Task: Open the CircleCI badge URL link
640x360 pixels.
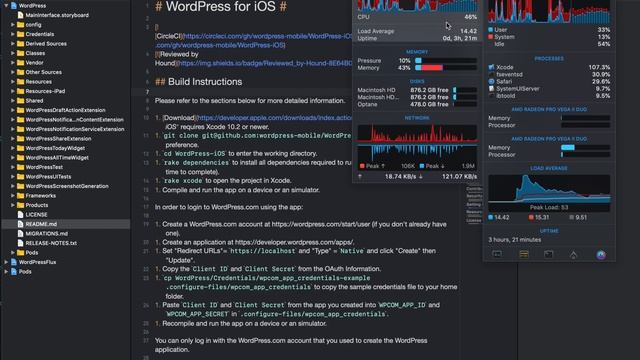Action: point(267,36)
